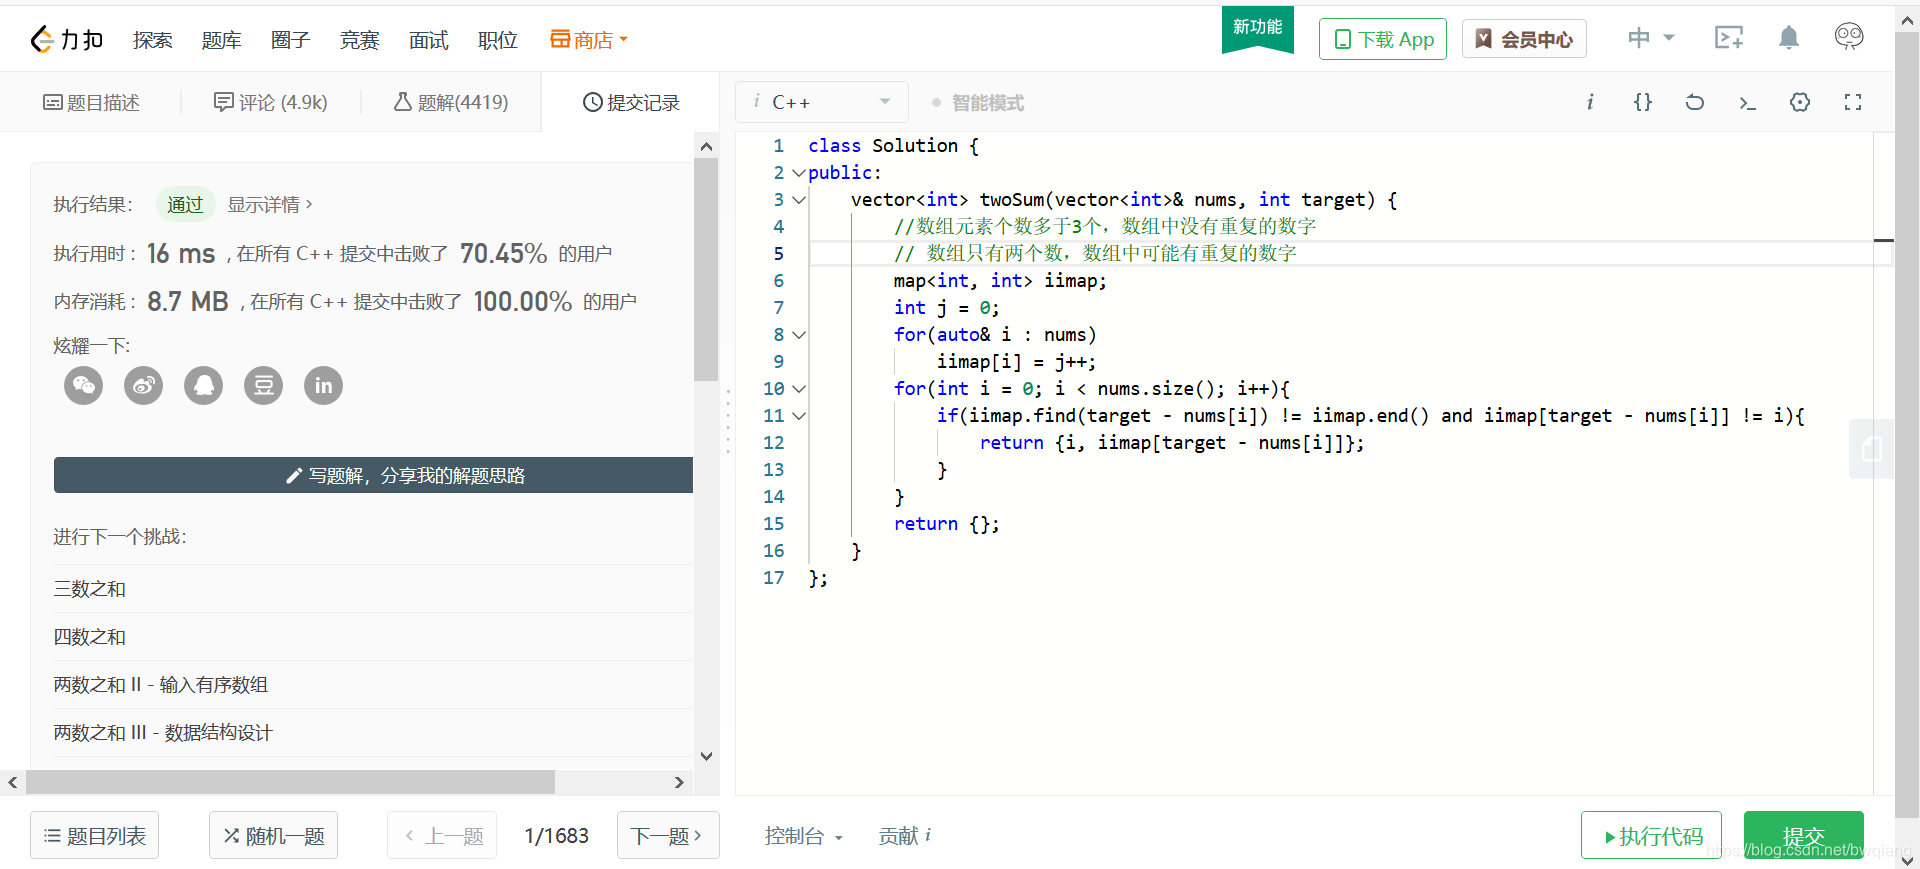Click the 通过 accepted status badge
Viewport: 1920px width, 869px height.
point(185,204)
